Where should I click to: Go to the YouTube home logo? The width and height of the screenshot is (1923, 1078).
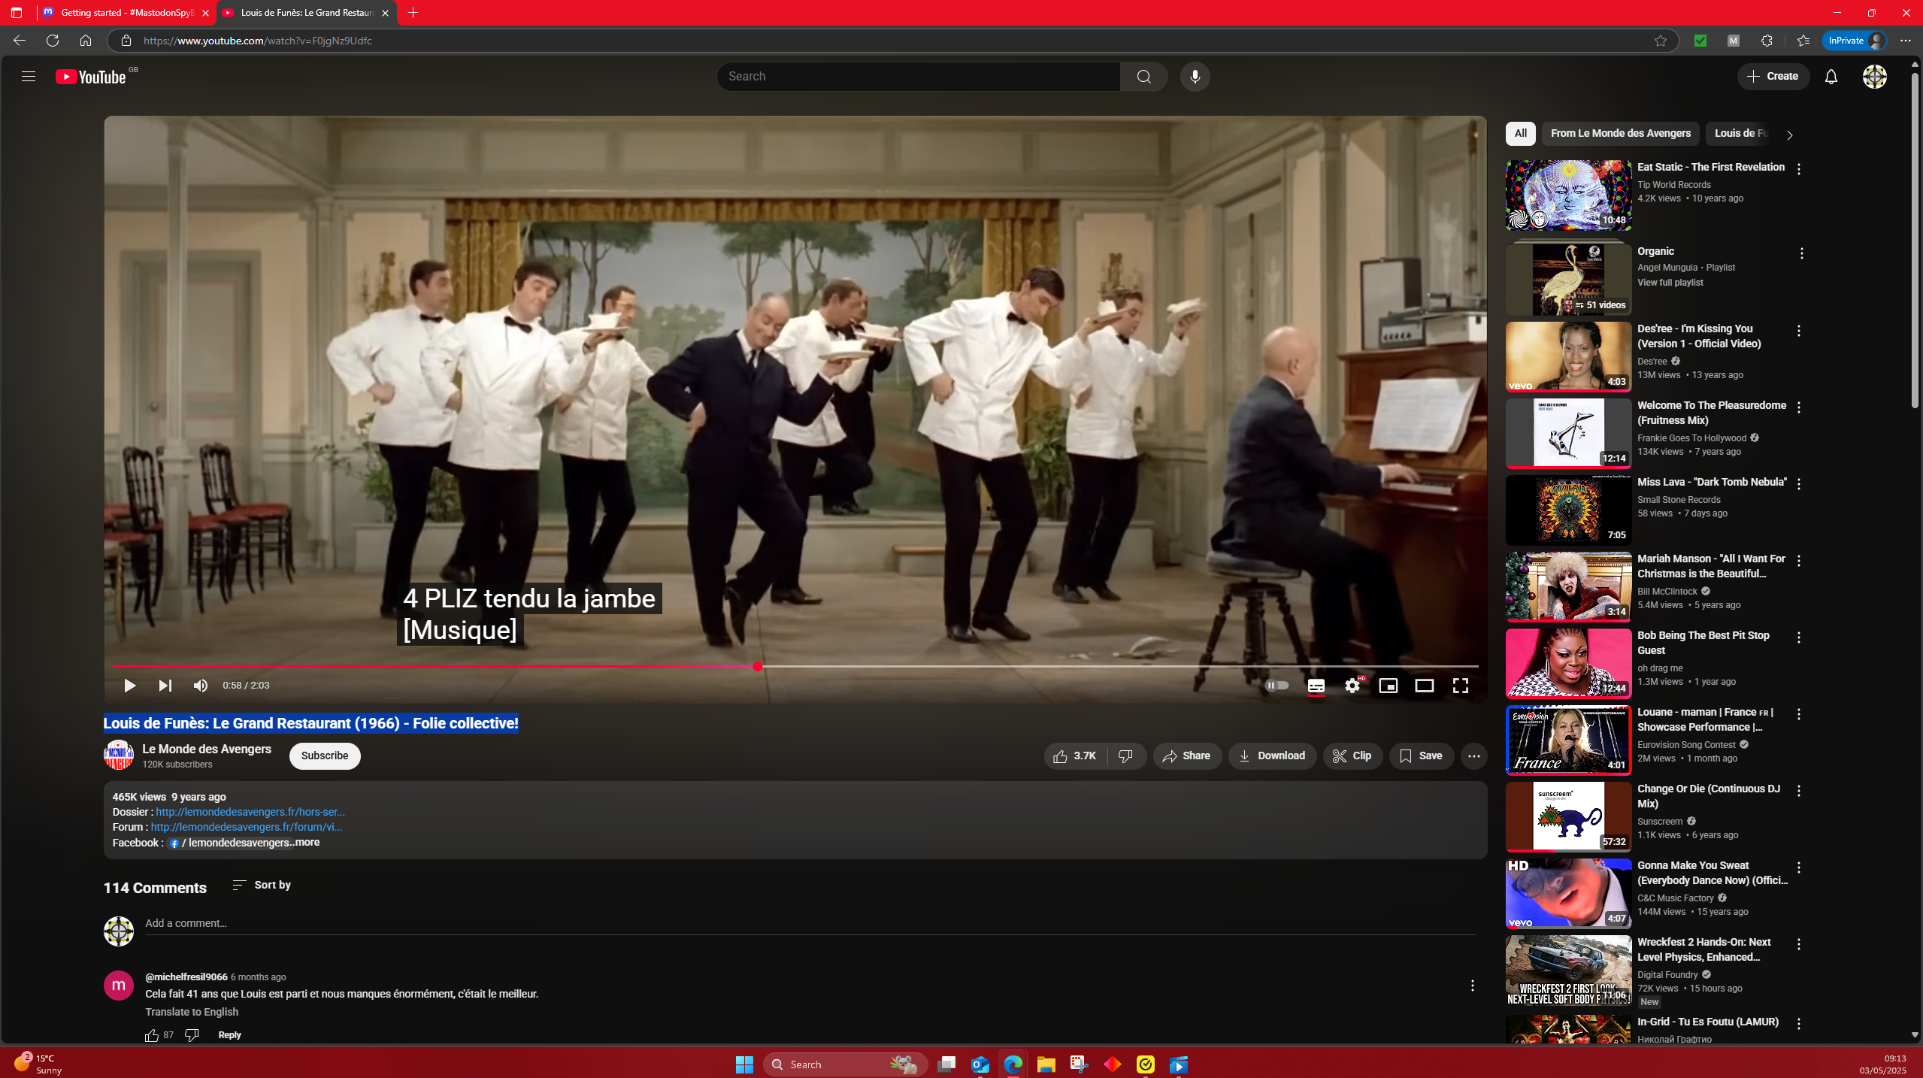91,77
